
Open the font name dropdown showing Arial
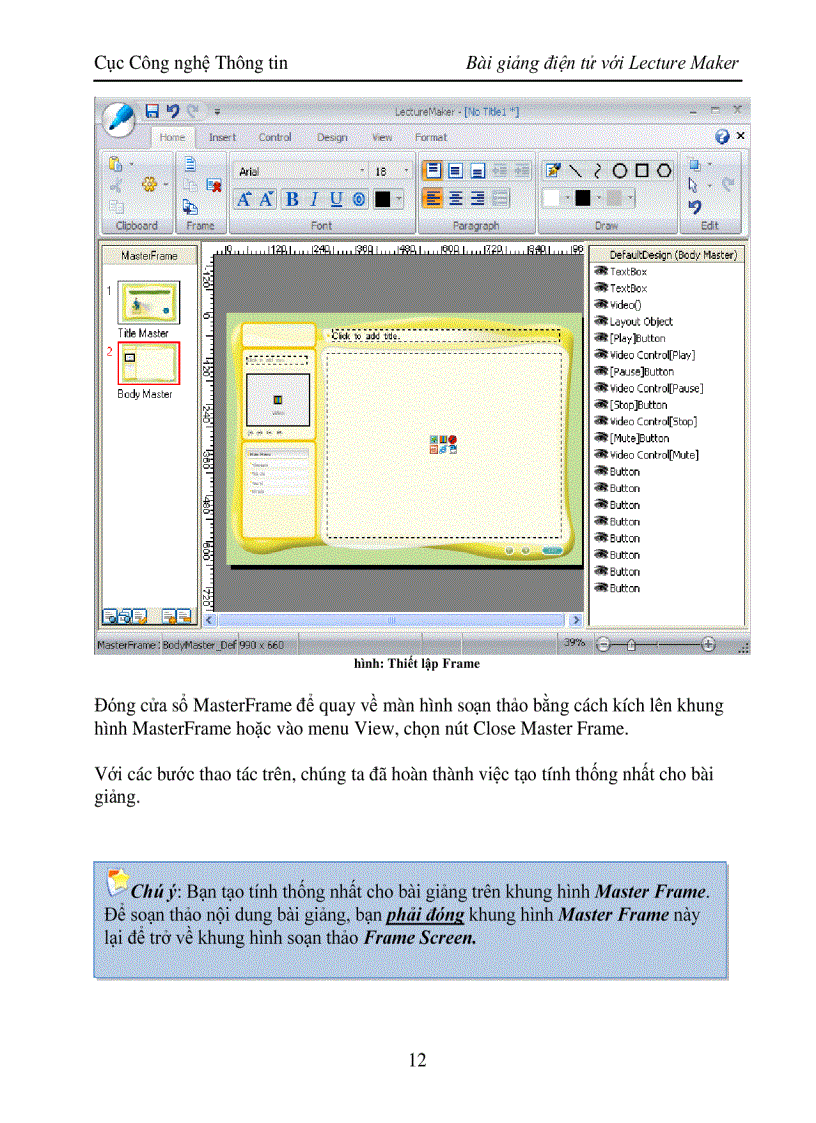click(363, 170)
